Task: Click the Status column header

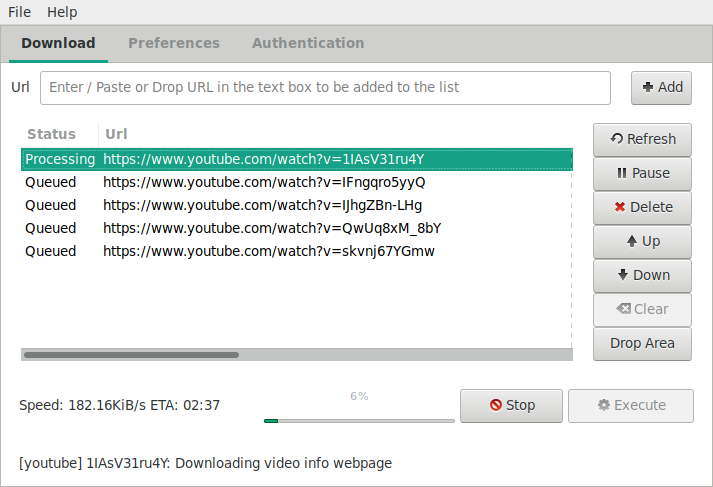Action: (x=52, y=134)
